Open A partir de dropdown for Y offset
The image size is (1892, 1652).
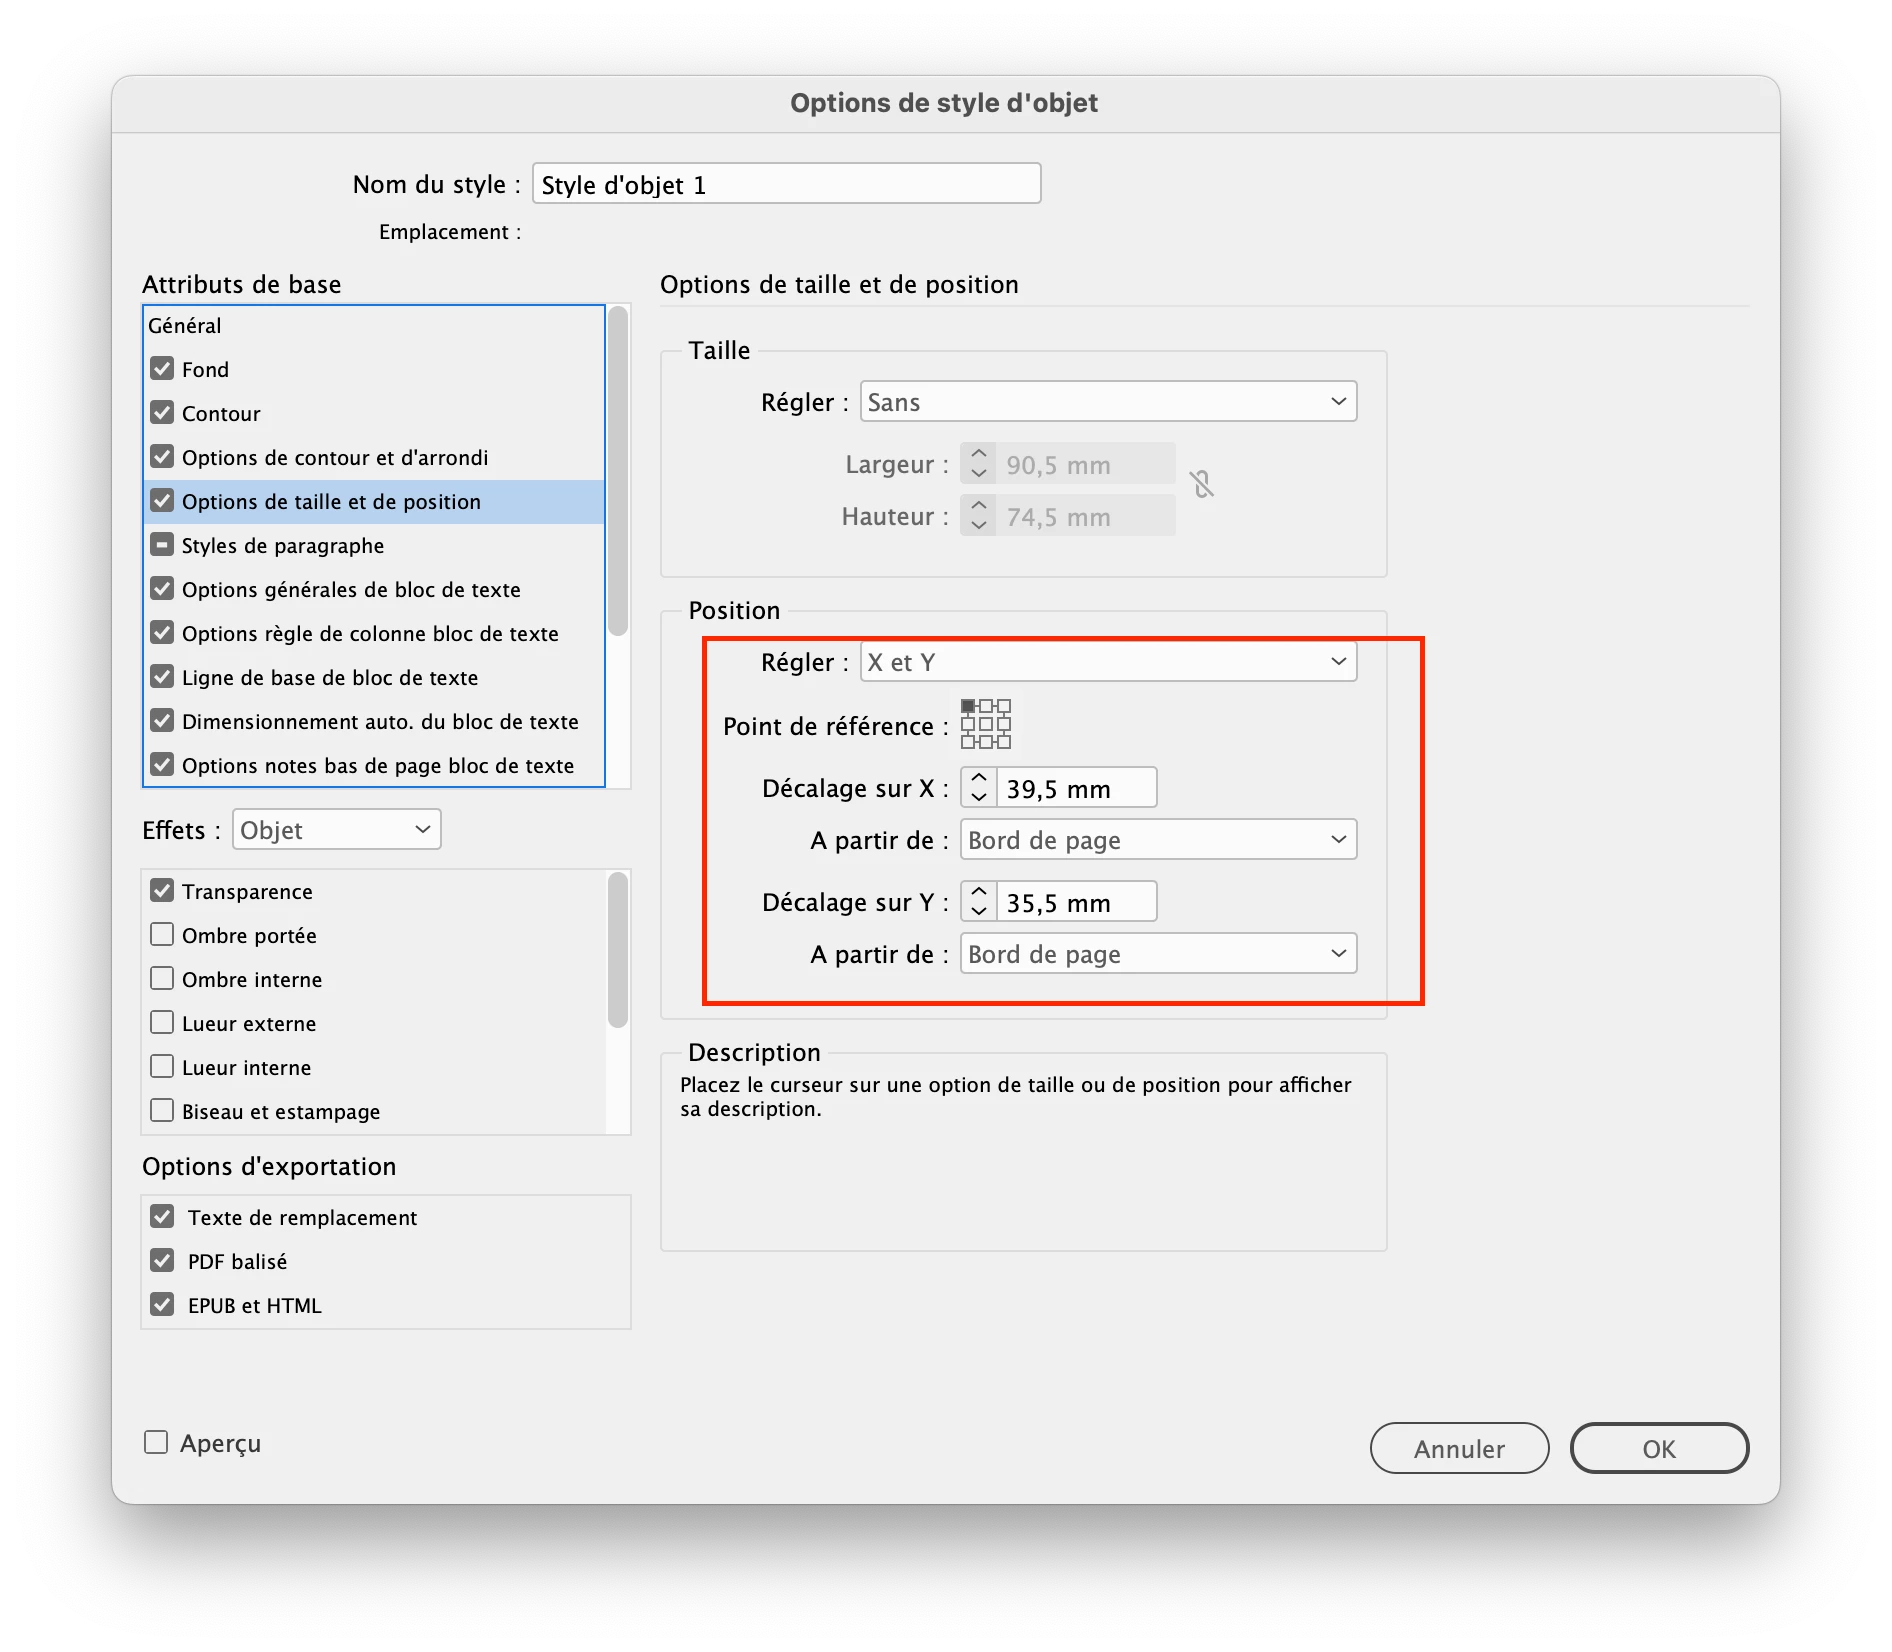pyautogui.click(x=1158, y=954)
